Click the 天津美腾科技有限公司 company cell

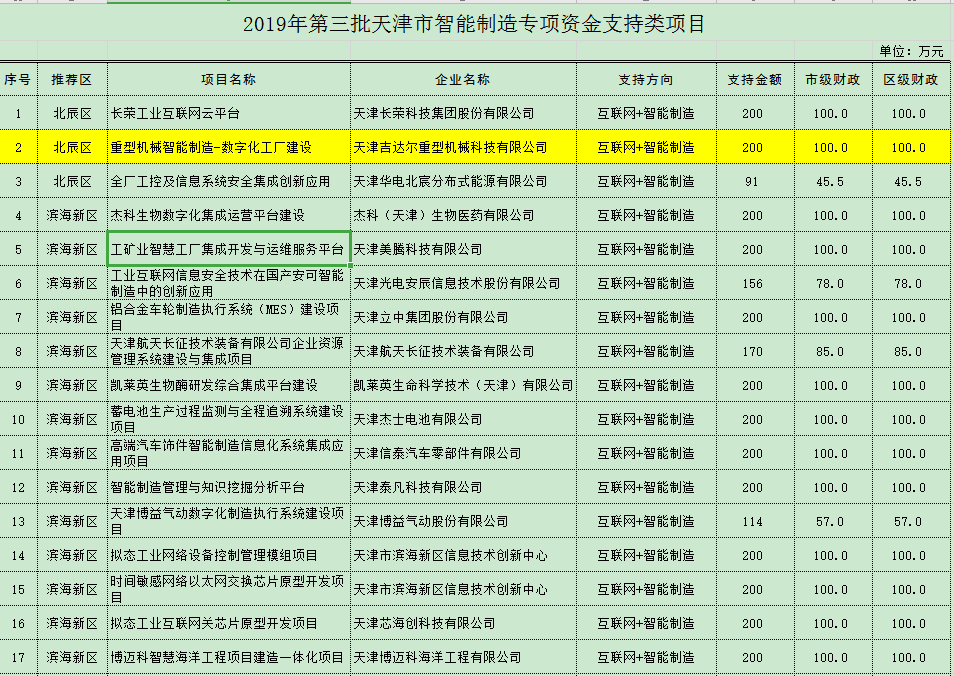(463, 249)
